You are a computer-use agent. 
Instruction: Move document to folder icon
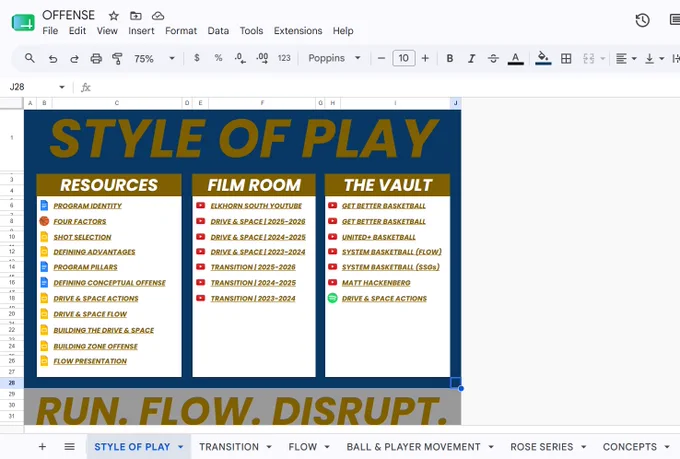pyautogui.click(x=136, y=16)
